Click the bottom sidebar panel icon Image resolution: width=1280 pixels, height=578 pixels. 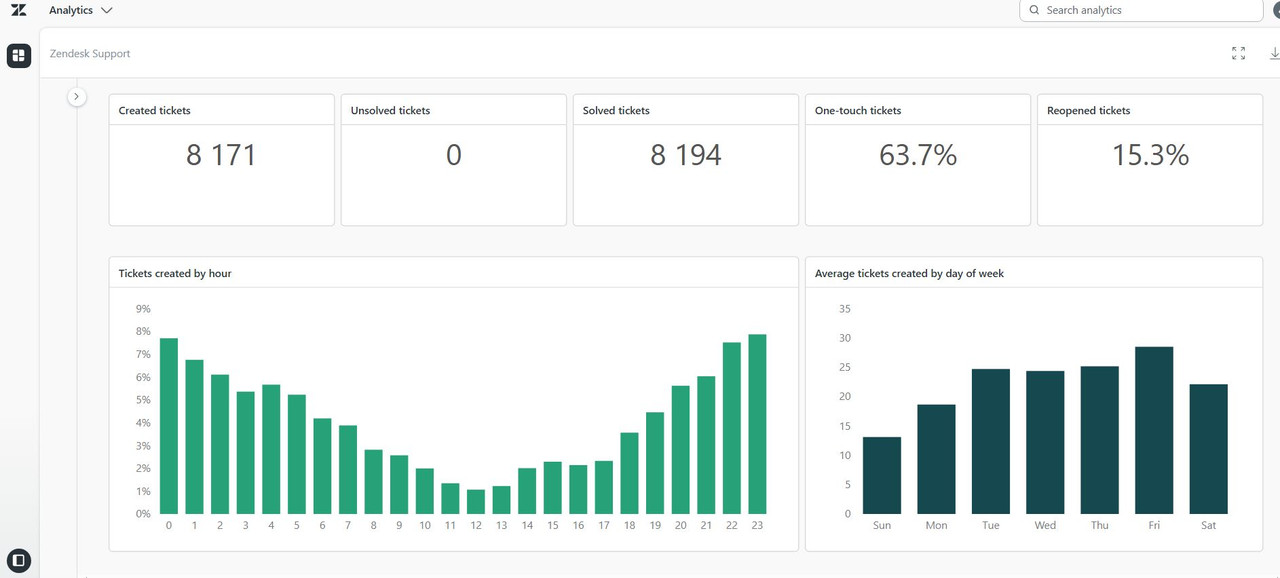19,559
